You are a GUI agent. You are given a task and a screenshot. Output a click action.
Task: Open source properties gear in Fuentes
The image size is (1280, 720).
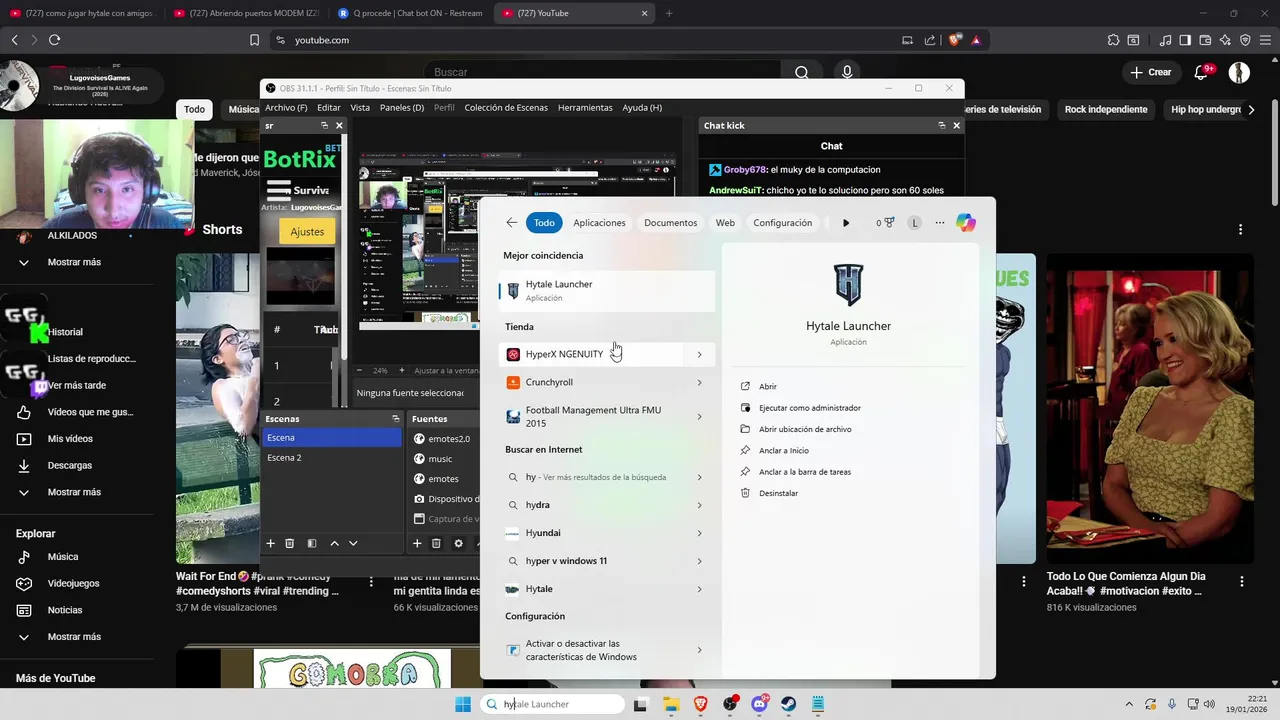click(x=458, y=543)
